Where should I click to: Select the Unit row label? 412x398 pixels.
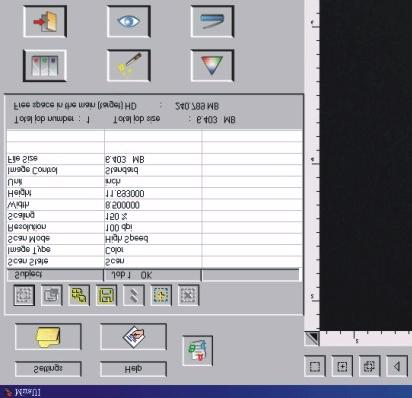tap(15, 182)
